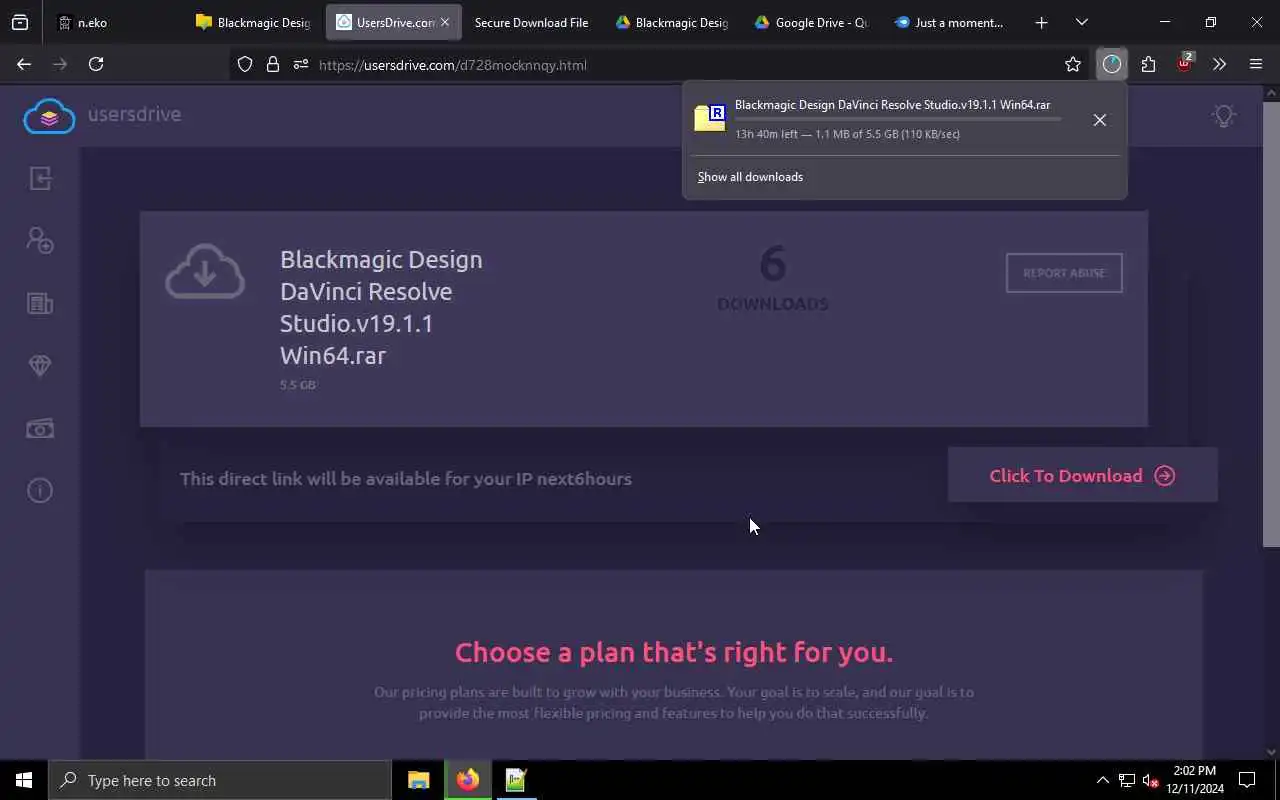Open the taskbar clock and date

click(1195, 780)
